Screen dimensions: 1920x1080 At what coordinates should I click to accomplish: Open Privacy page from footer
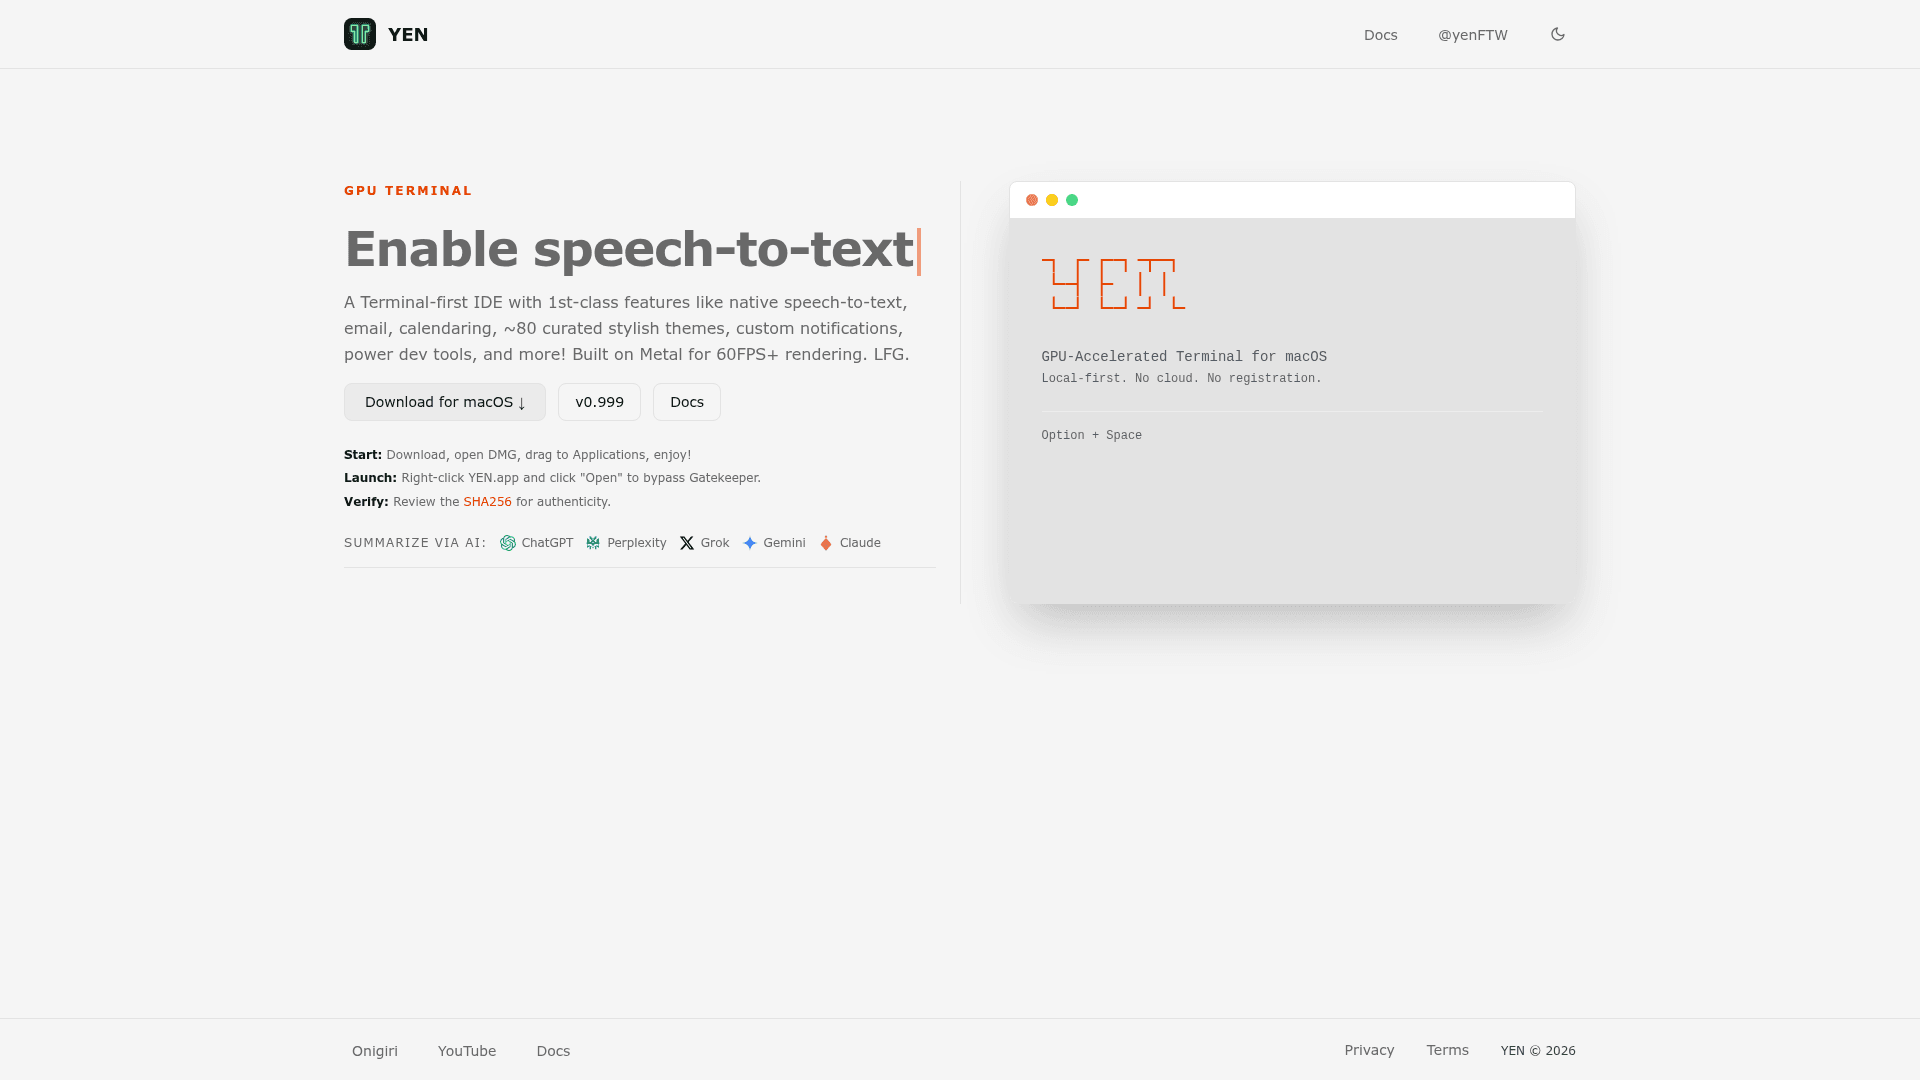pos(1369,1050)
